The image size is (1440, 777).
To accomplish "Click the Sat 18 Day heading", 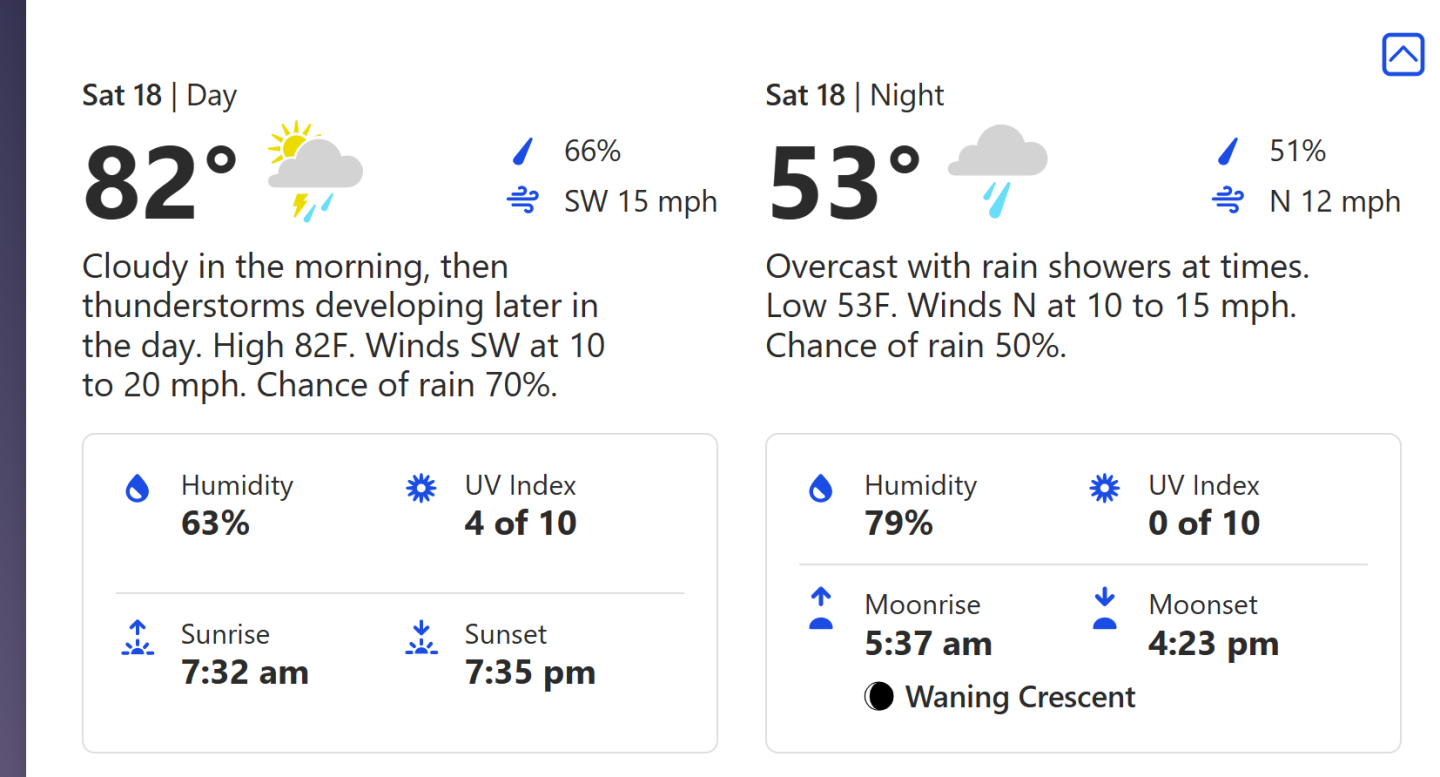I will tap(159, 95).
